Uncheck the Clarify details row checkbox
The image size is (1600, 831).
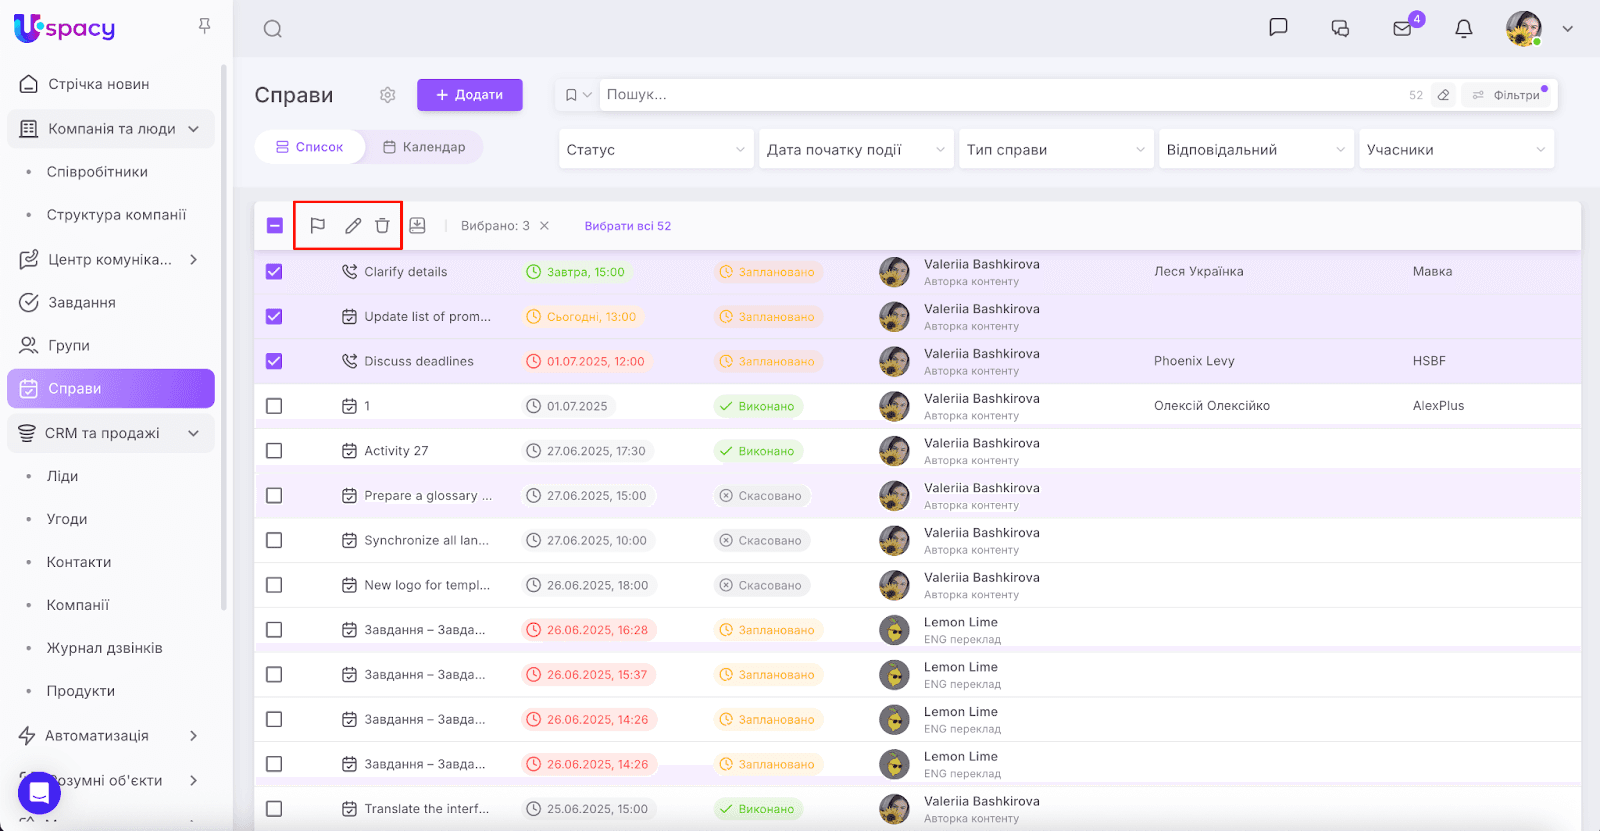[274, 272]
